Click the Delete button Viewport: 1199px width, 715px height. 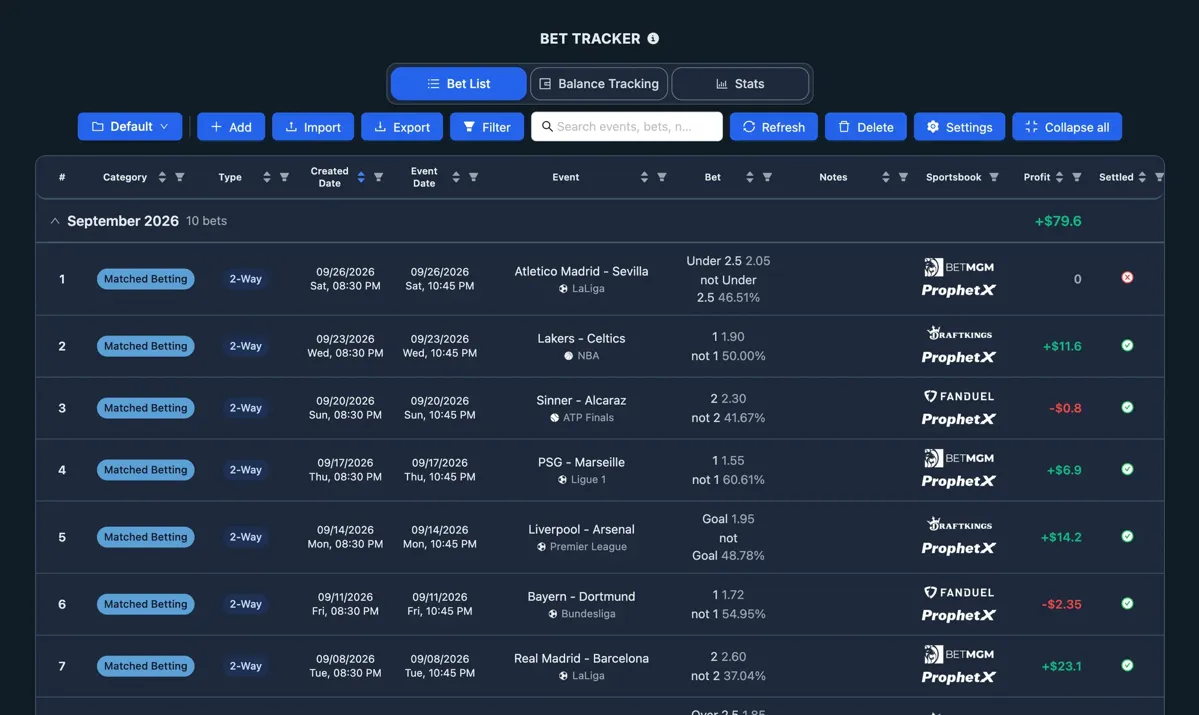[866, 127]
